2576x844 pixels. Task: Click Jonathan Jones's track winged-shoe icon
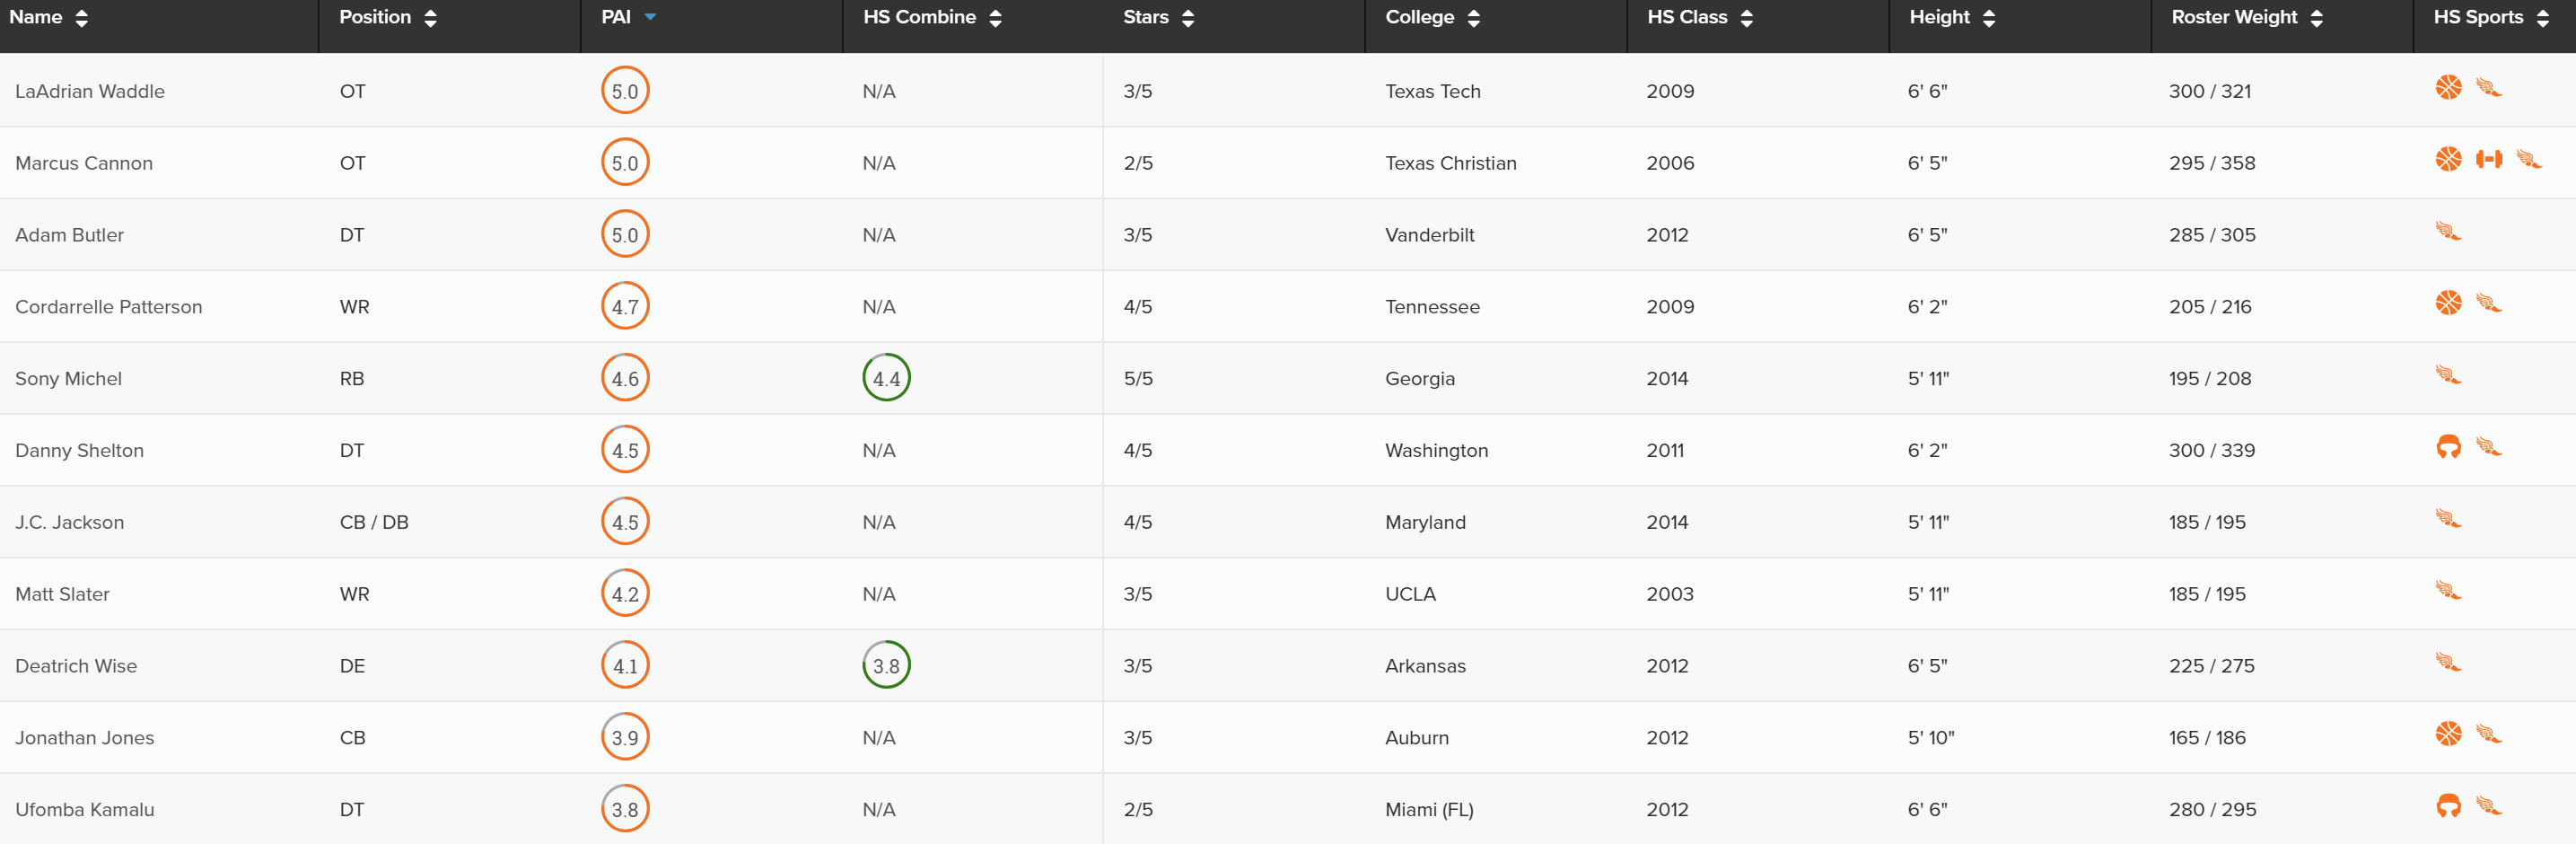point(2489,734)
